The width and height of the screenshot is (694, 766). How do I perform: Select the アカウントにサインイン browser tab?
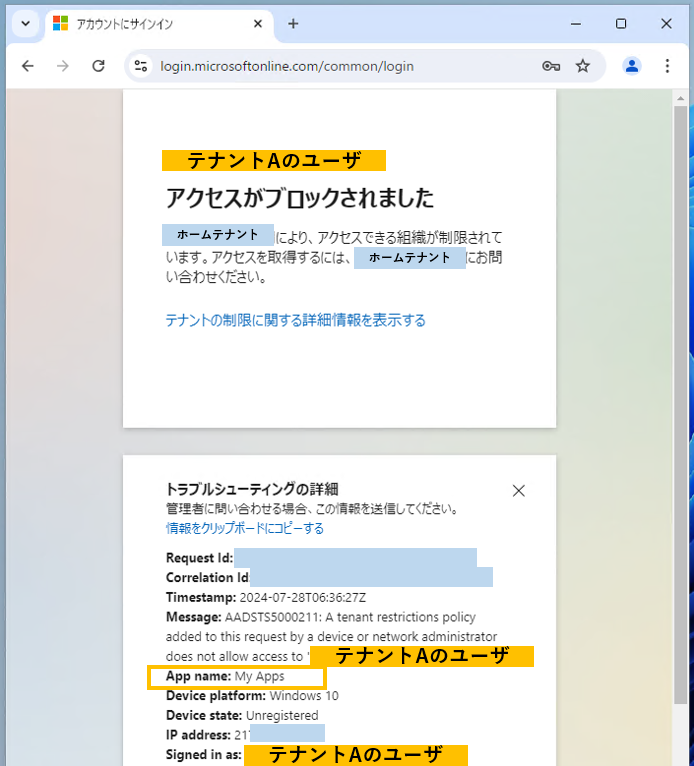(159, 24)
